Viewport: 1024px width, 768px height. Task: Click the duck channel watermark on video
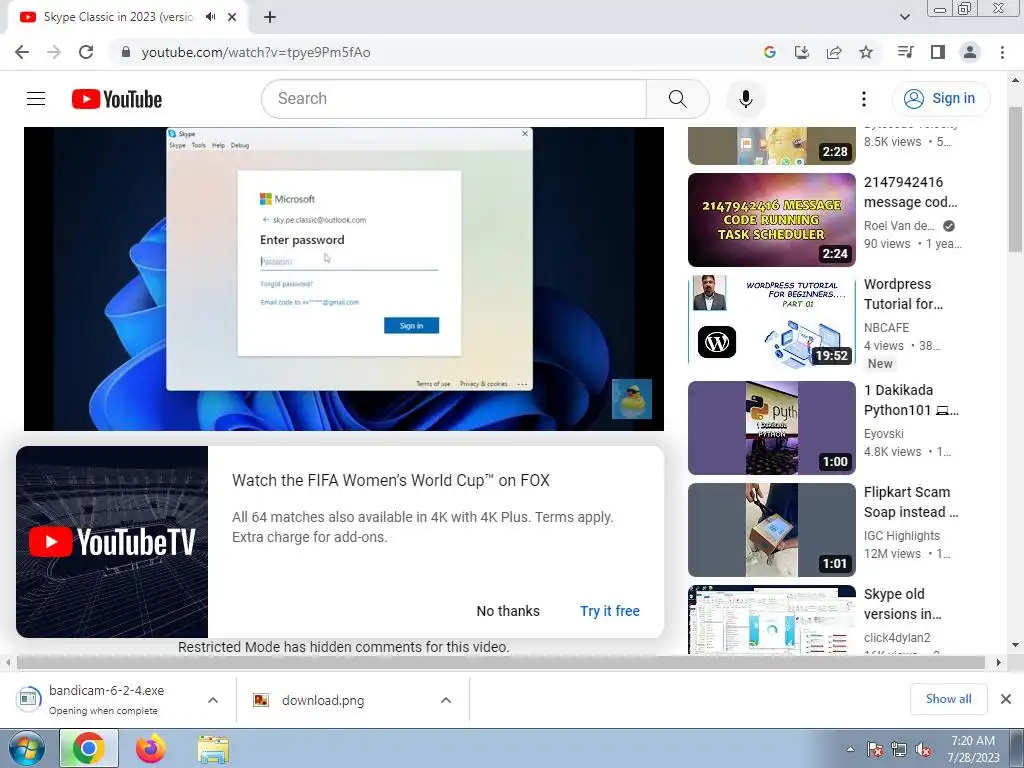tap(632, 398)
